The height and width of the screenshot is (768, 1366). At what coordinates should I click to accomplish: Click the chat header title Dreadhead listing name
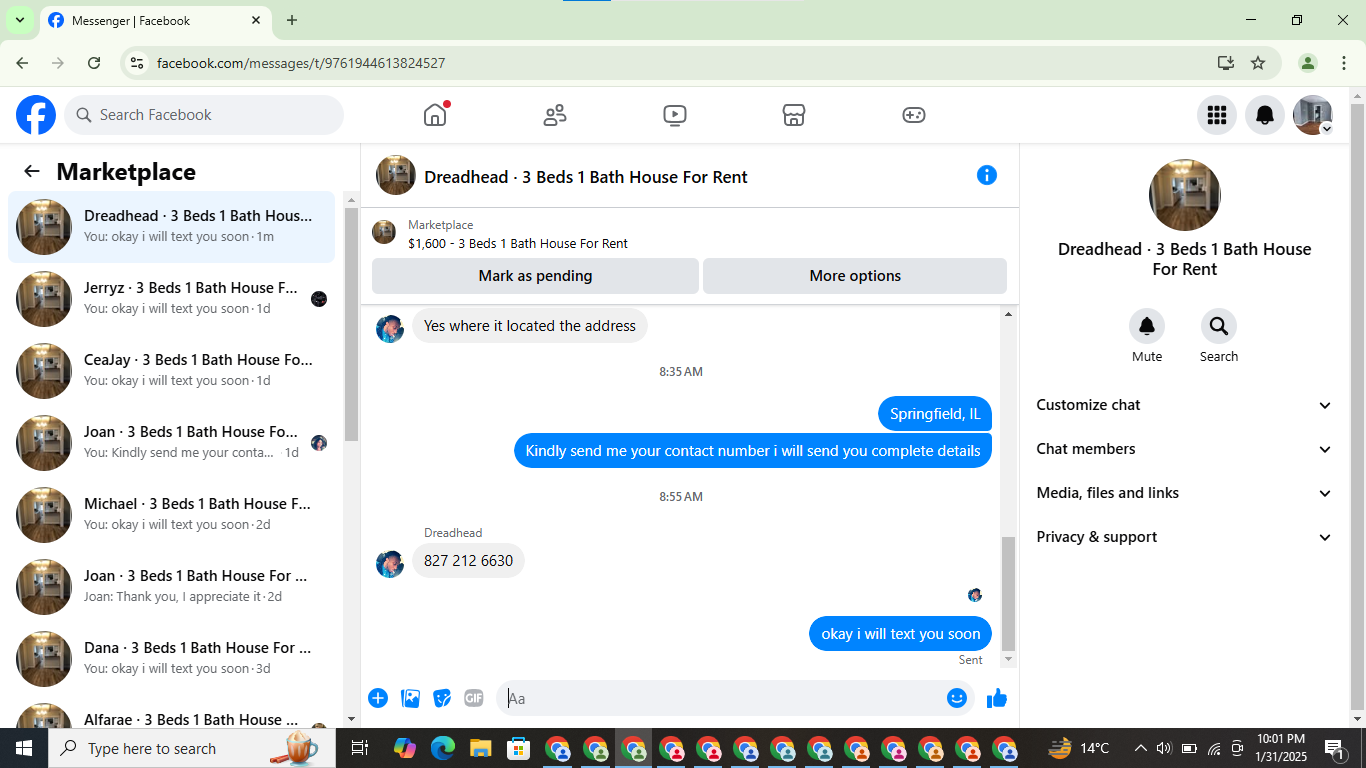586,177
